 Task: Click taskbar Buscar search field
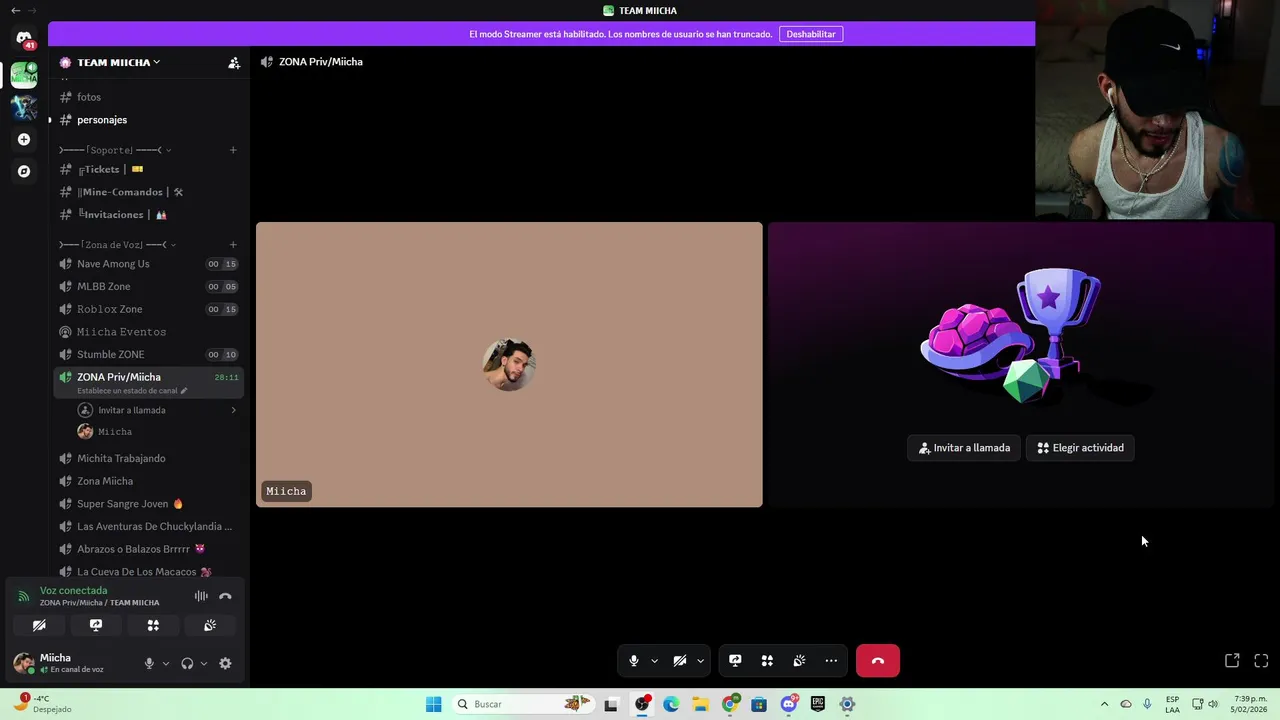[x=522, y=704]
